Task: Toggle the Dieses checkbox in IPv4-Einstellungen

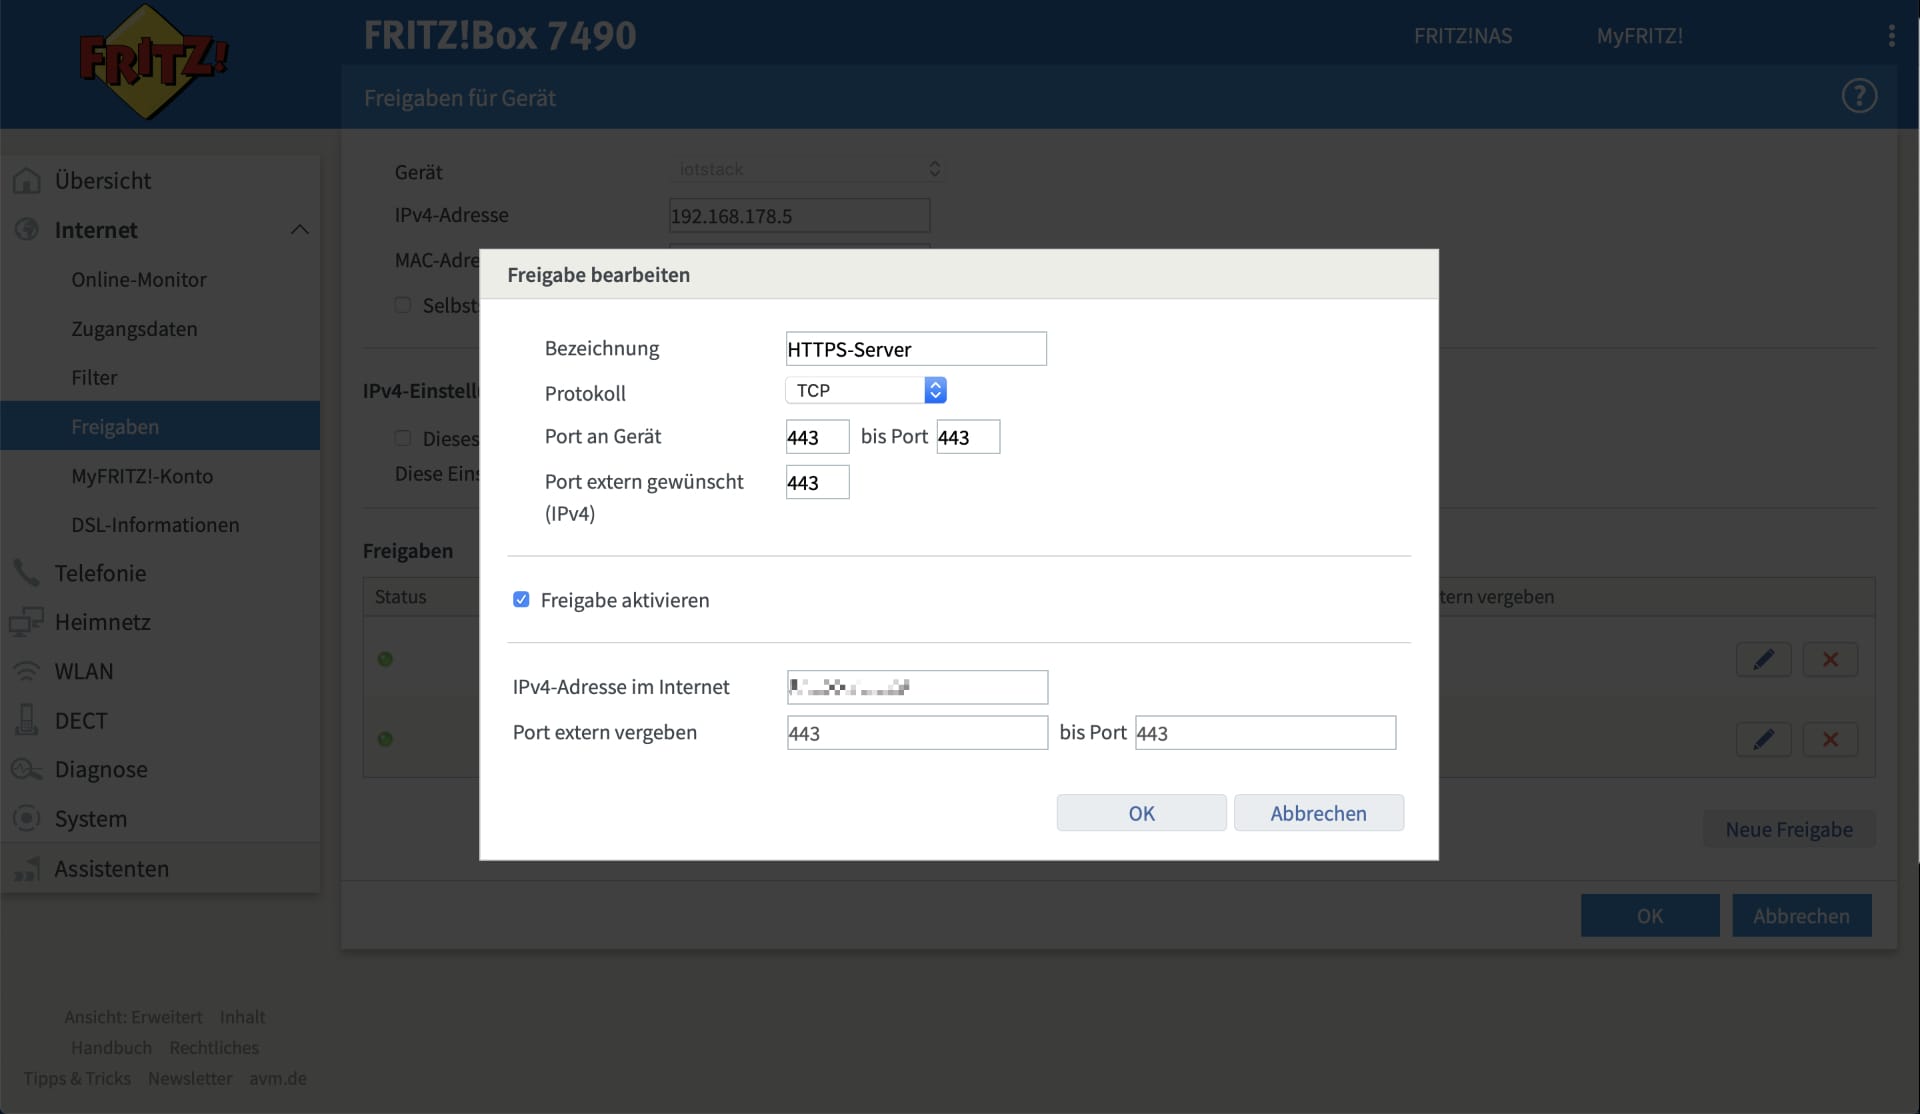Action: click(403, 438)
